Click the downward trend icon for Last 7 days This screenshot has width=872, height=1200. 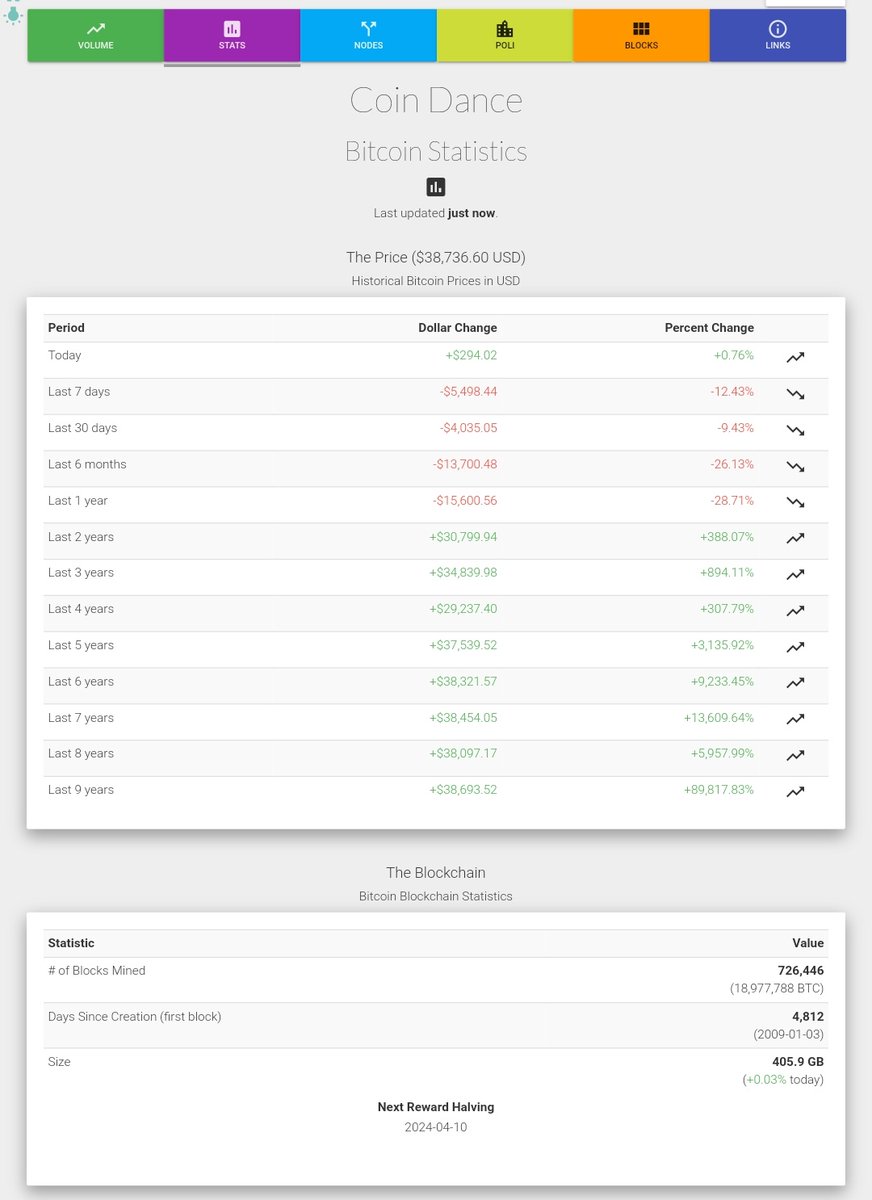pyautogui.click(x=795, y=394)
